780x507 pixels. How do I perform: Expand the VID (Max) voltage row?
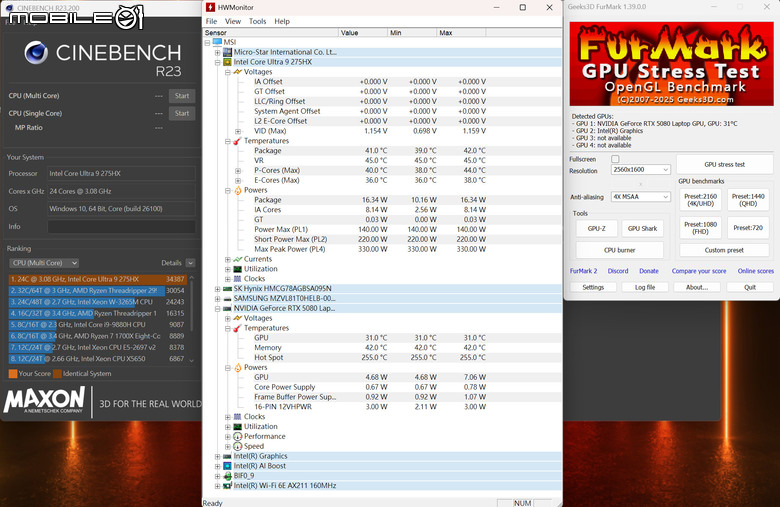238,131
